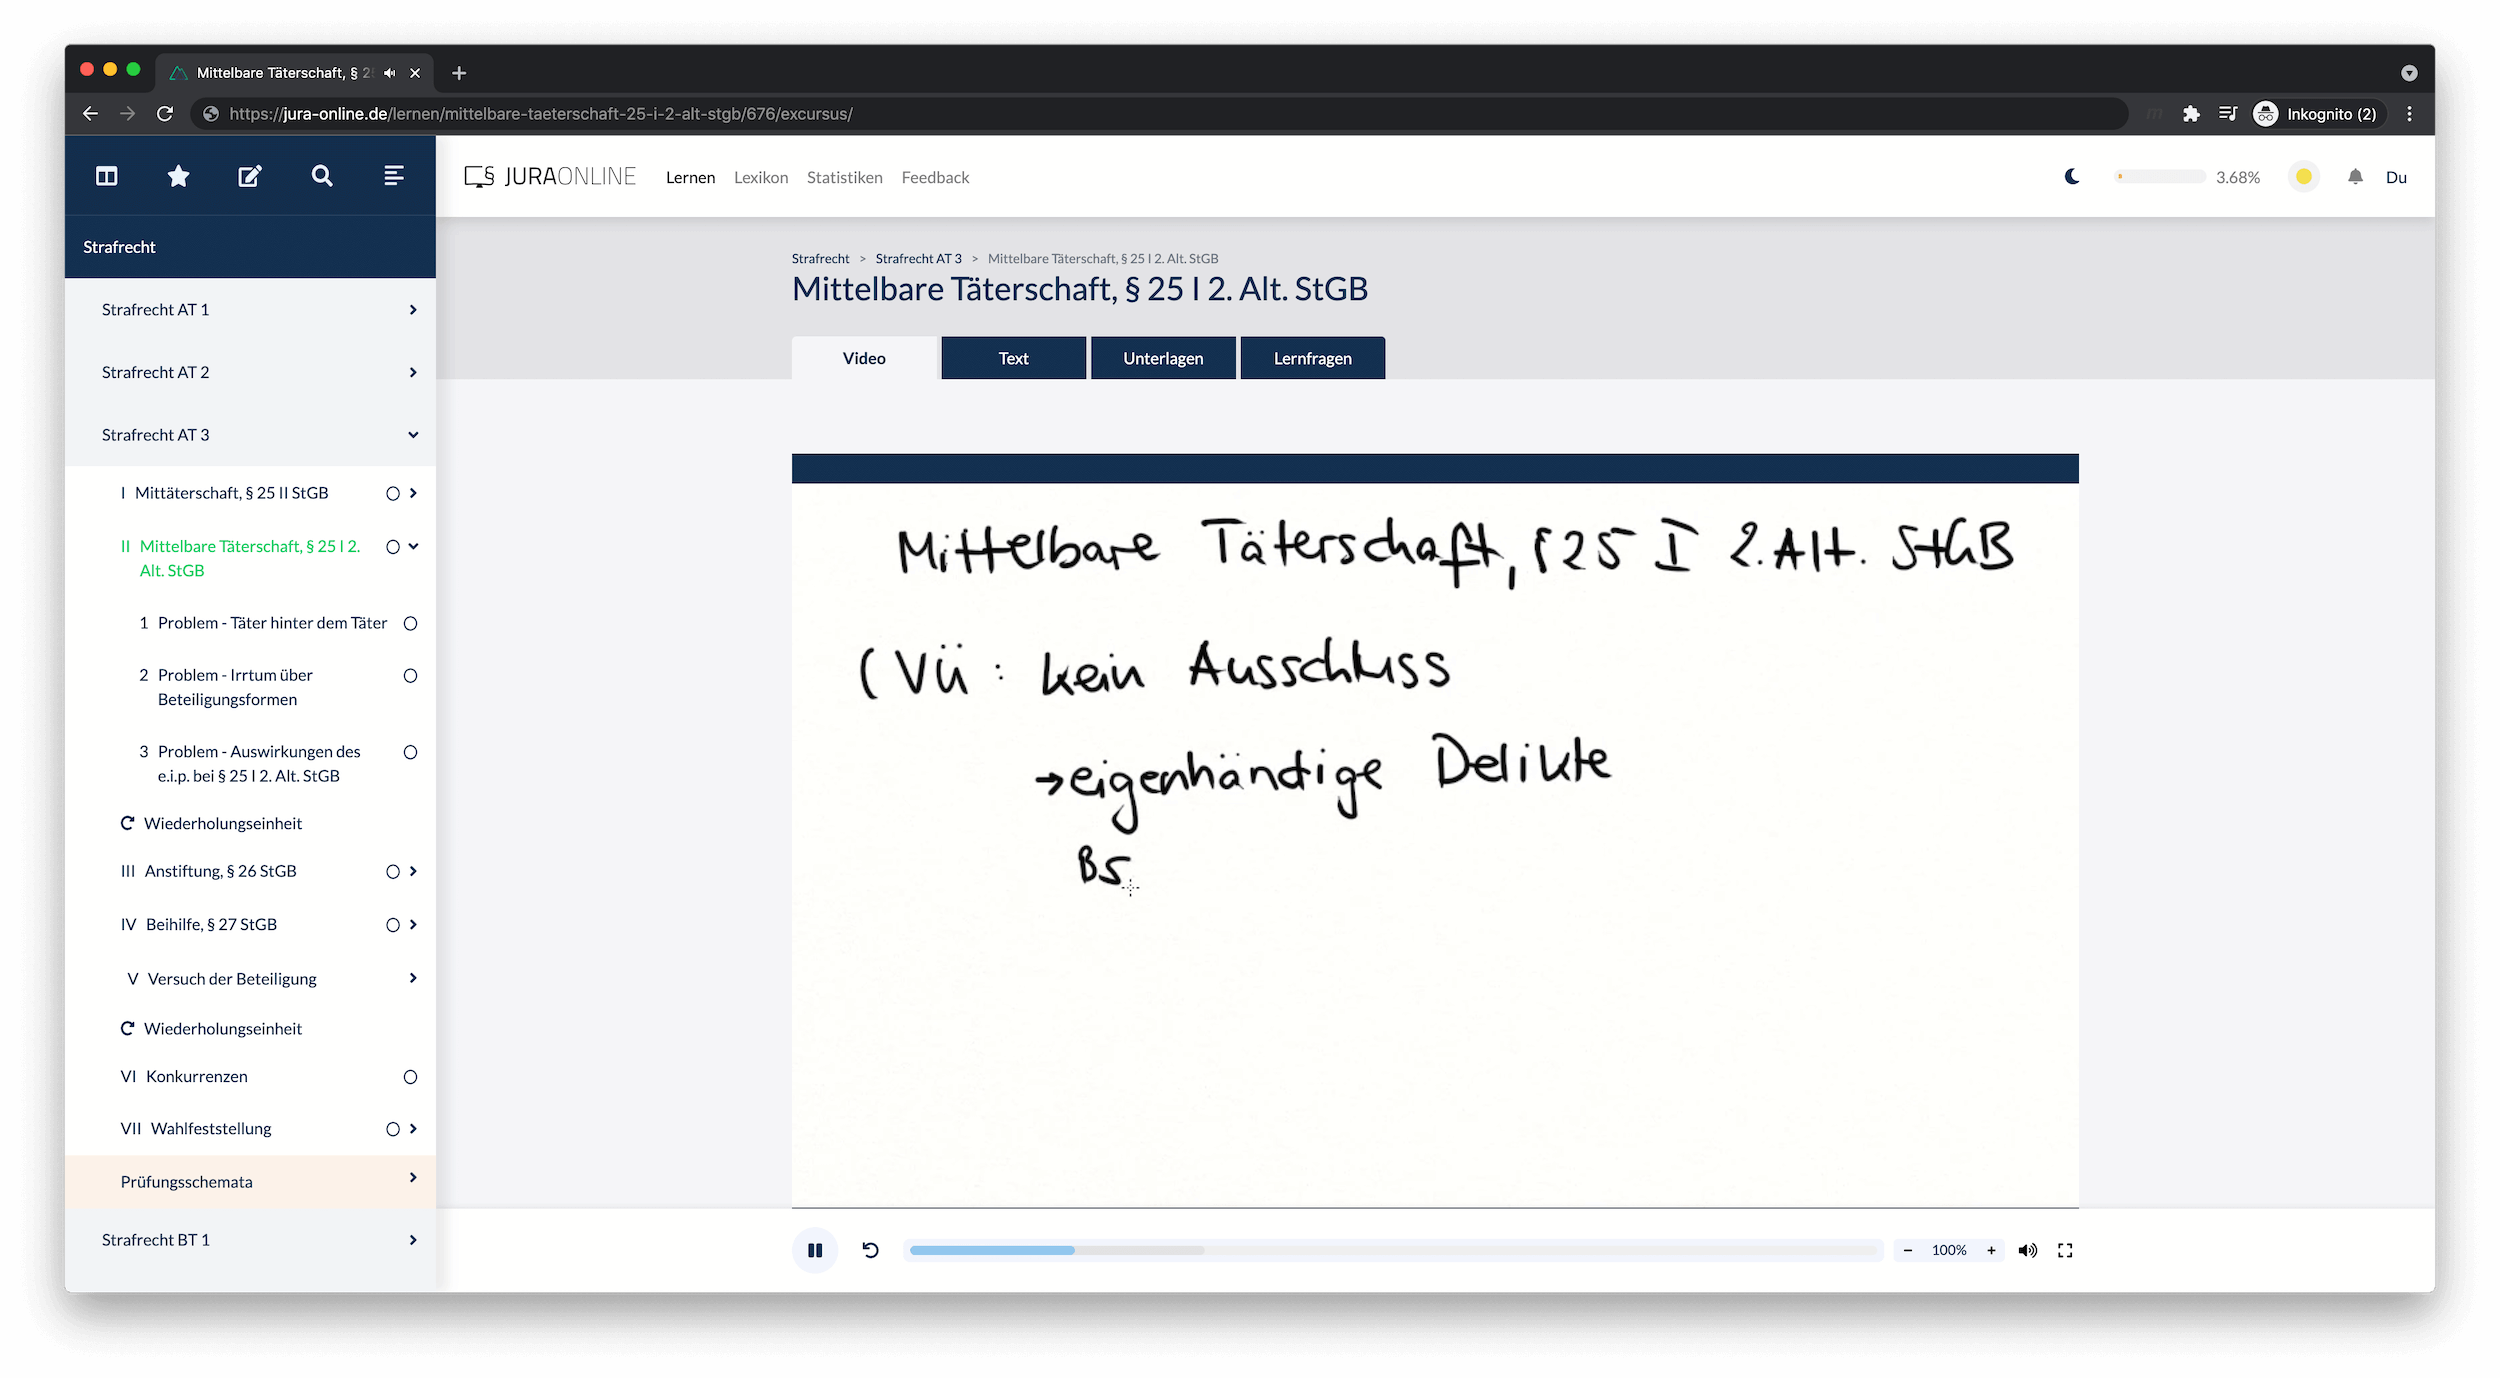Enable dark mode with the moon icon

[2072, 177]
